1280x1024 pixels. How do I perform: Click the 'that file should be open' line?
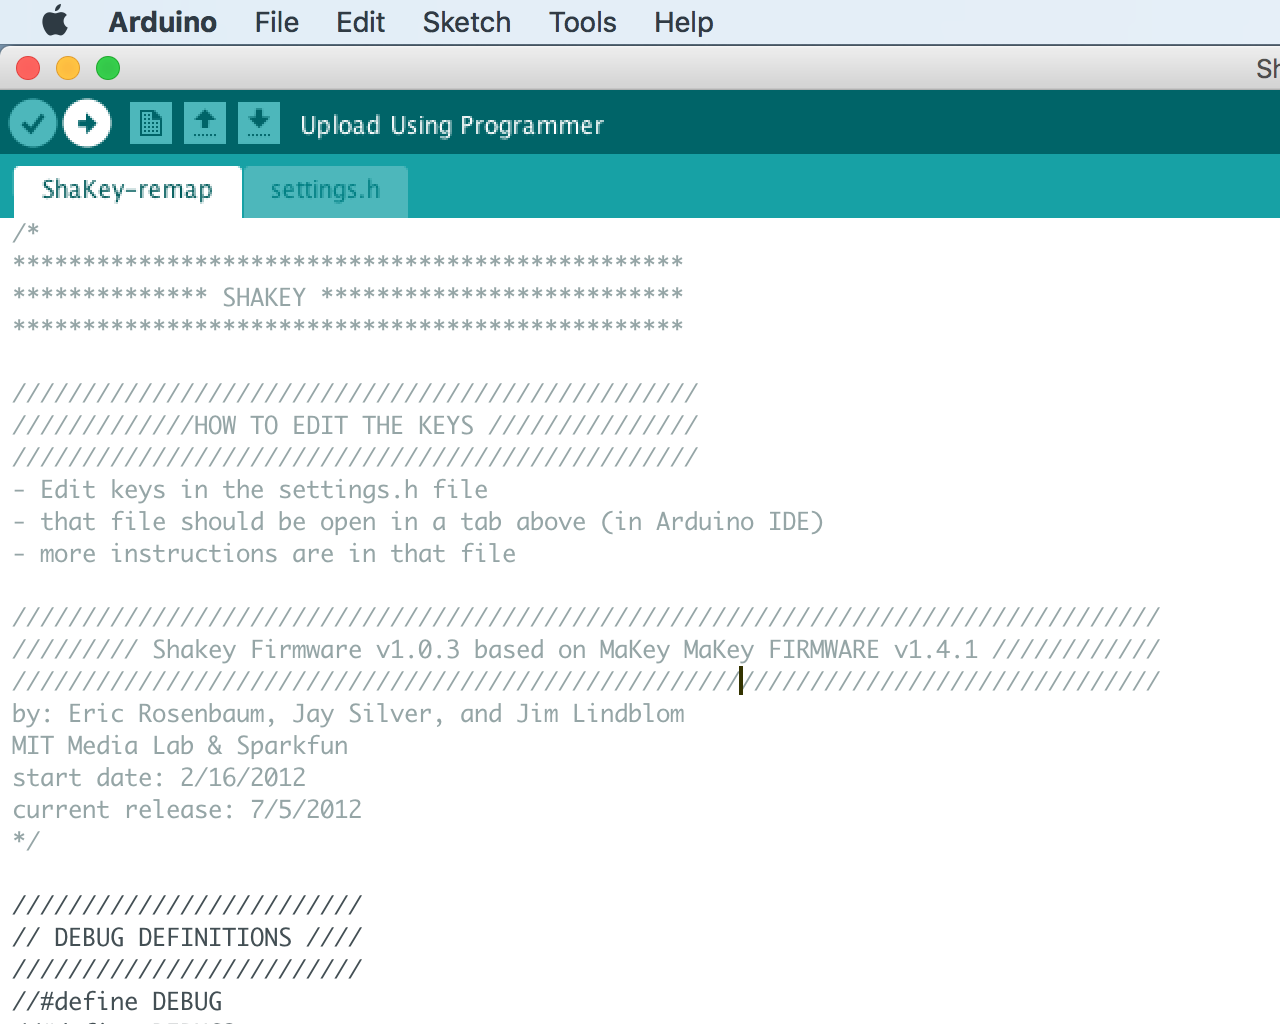coord(418,522)
